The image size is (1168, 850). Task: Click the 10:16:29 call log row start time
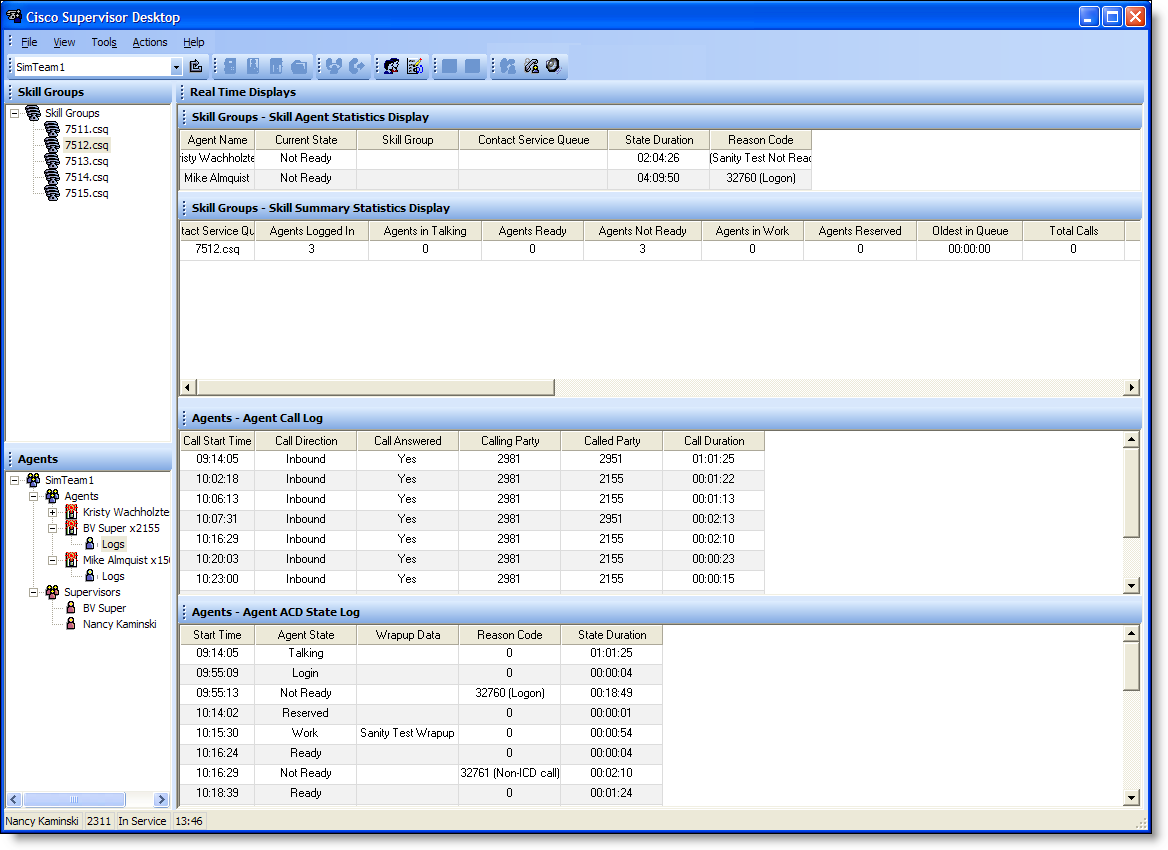[x=217, y=539]
